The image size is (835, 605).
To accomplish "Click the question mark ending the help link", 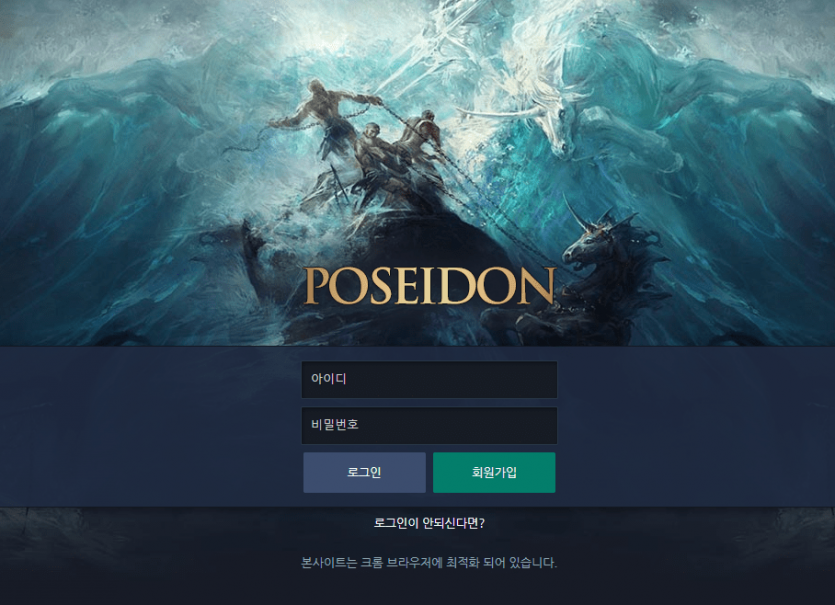I will coord(482,523).
